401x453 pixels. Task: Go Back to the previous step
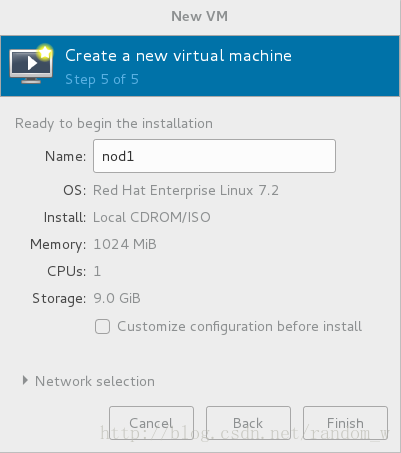point(248,423)
